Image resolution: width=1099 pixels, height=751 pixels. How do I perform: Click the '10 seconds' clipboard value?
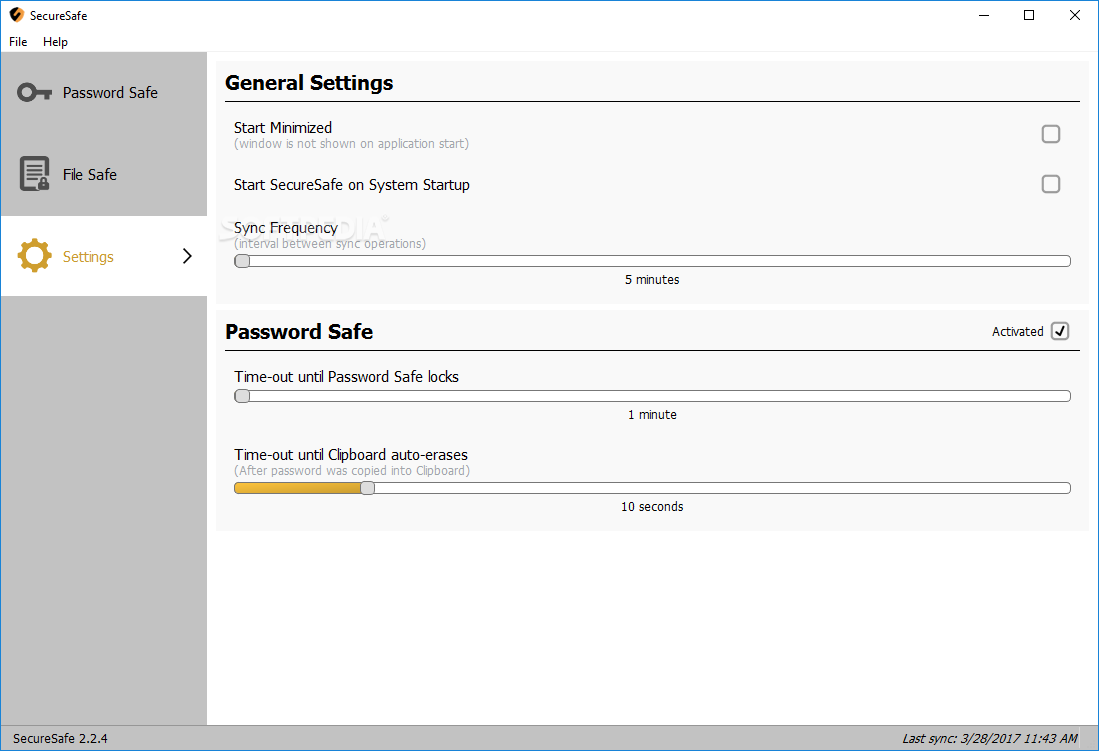click(652, 507)
